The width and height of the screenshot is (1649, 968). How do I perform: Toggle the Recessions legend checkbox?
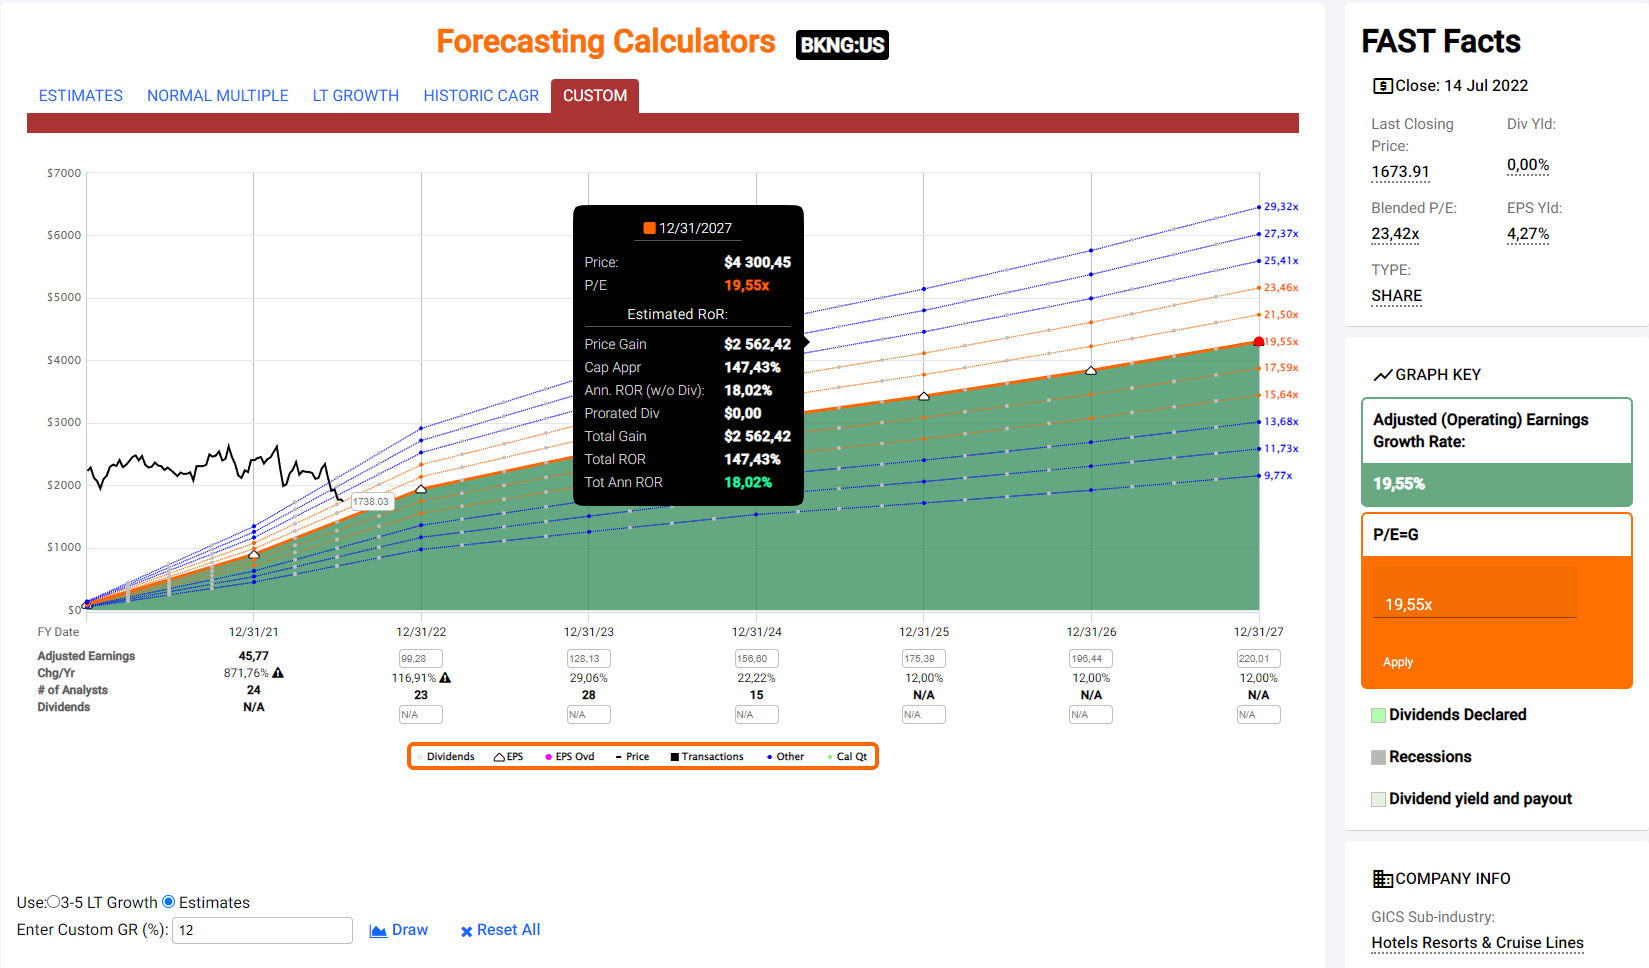click(1379, 757)
